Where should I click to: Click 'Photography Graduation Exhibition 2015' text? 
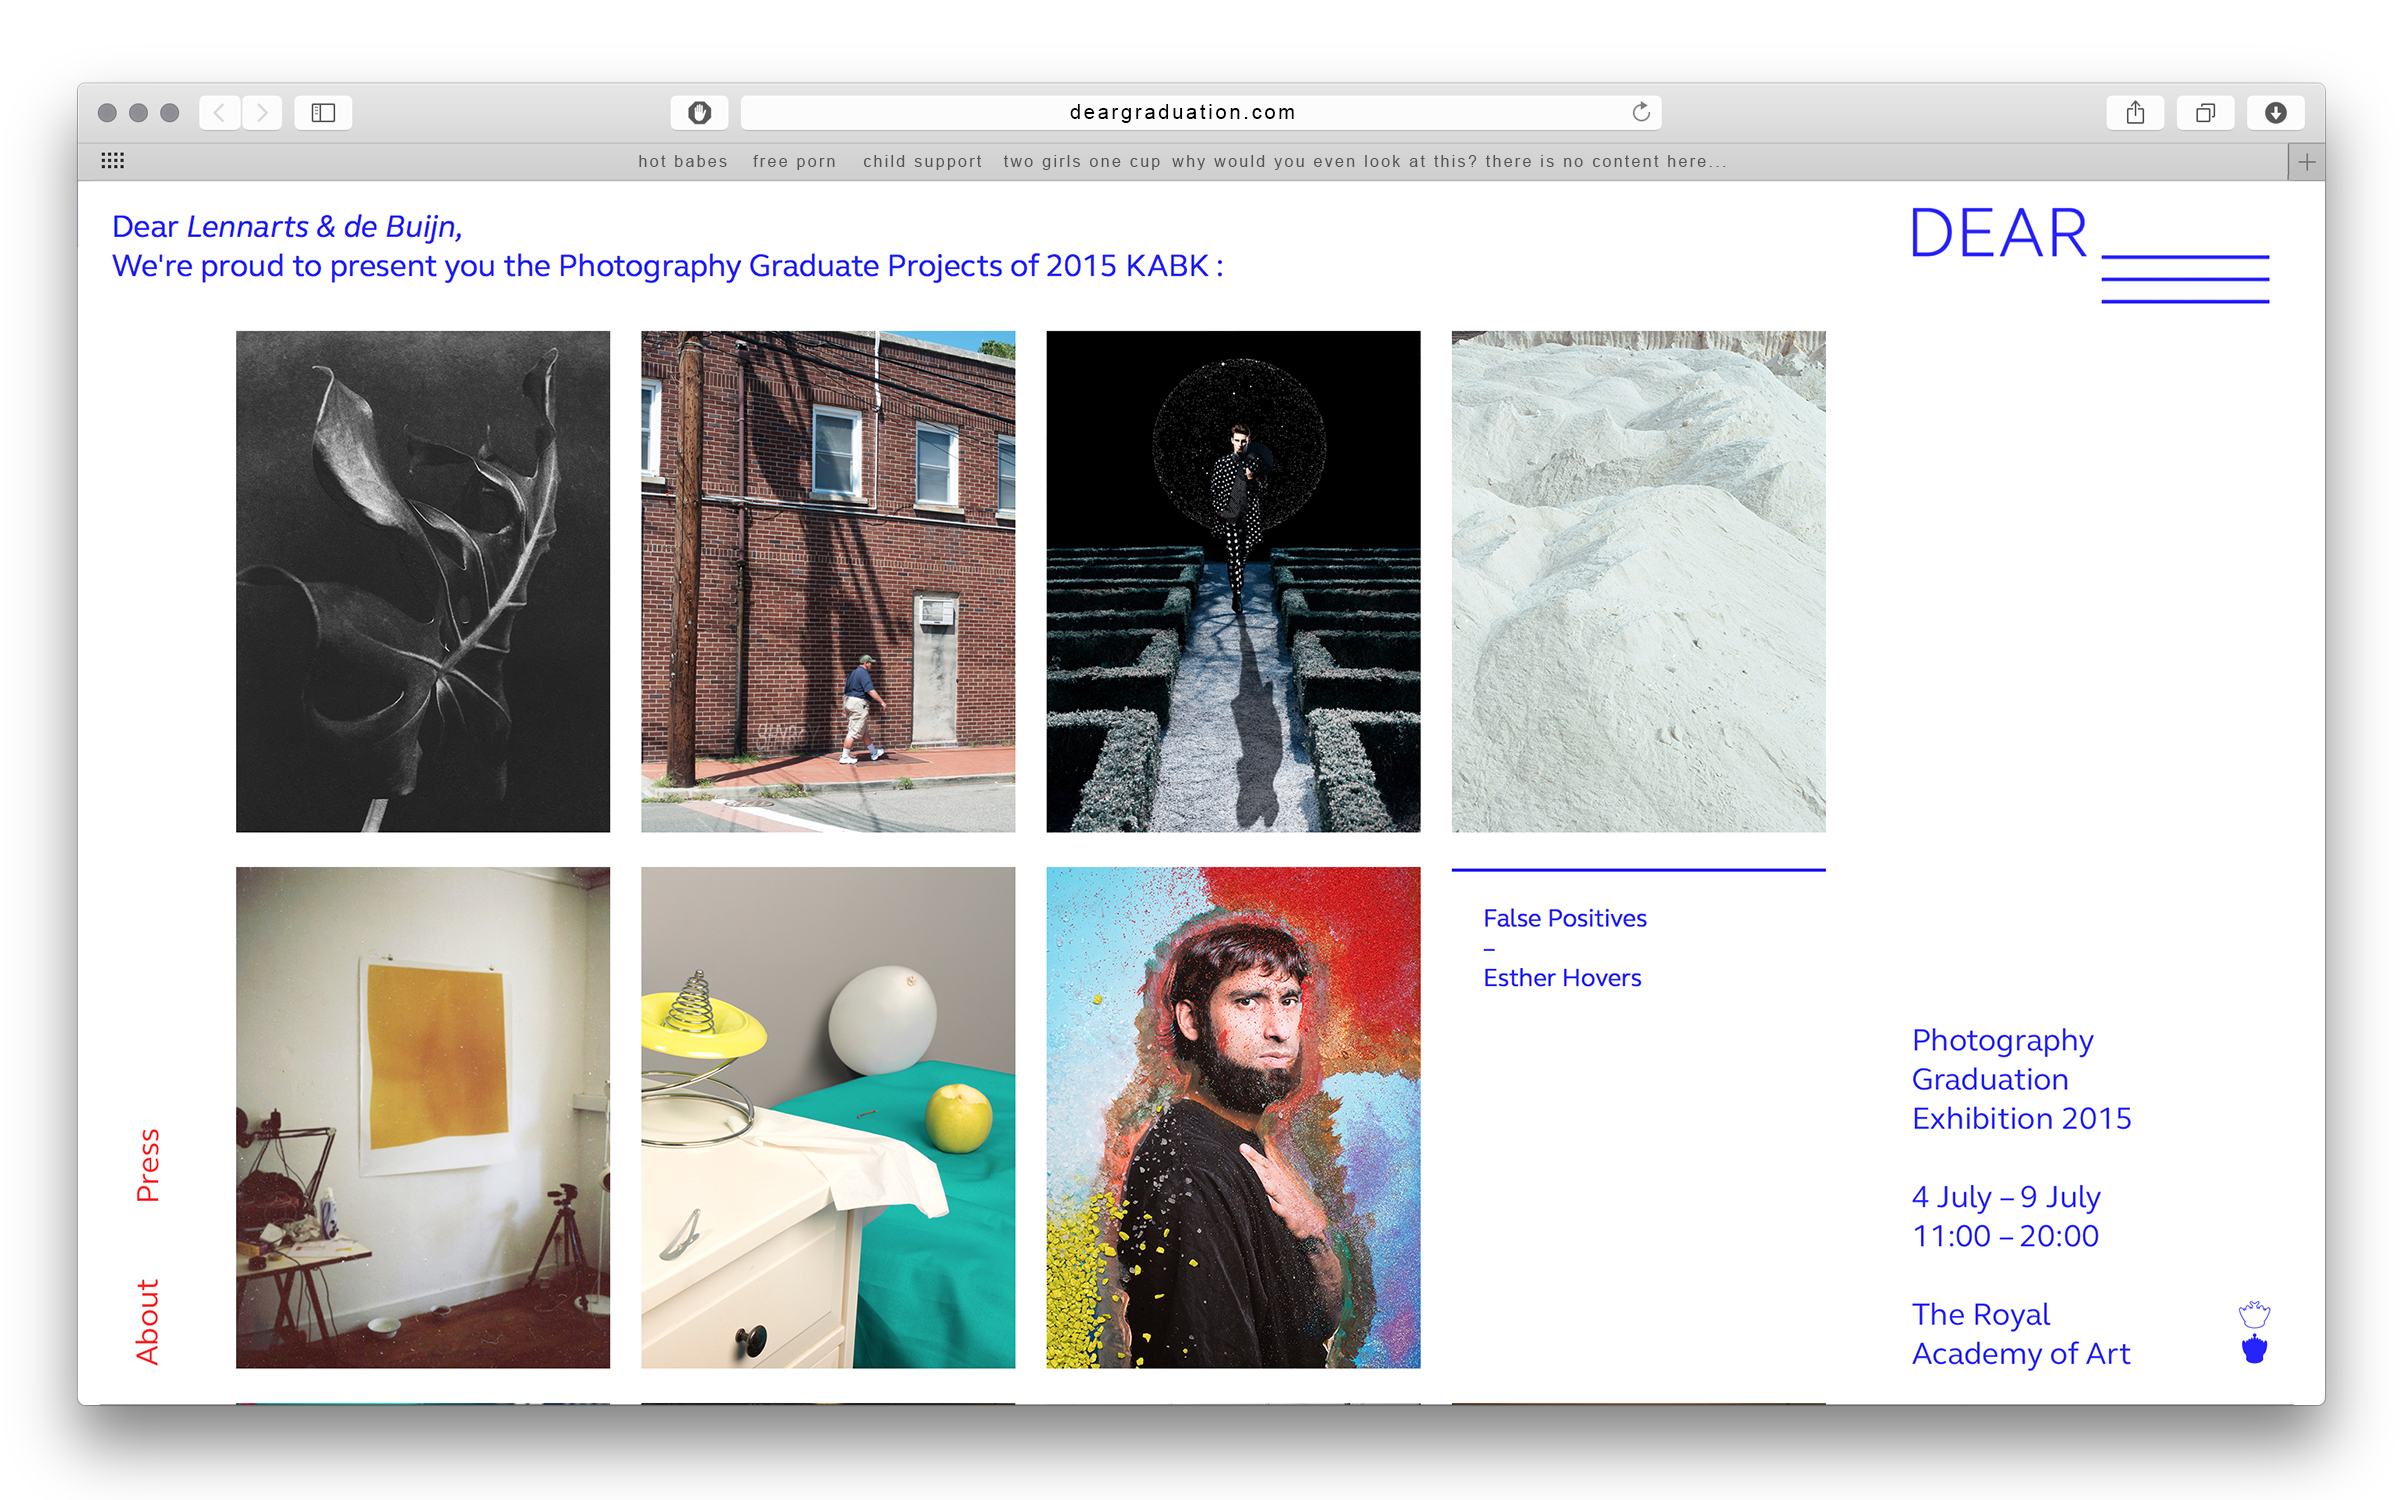coord(2021,1079)
